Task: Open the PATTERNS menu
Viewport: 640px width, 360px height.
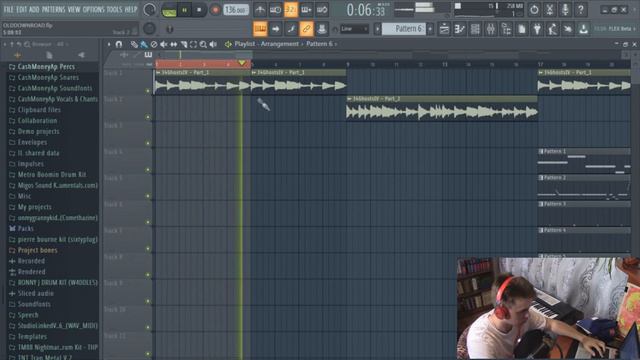Action: (53, 9)
